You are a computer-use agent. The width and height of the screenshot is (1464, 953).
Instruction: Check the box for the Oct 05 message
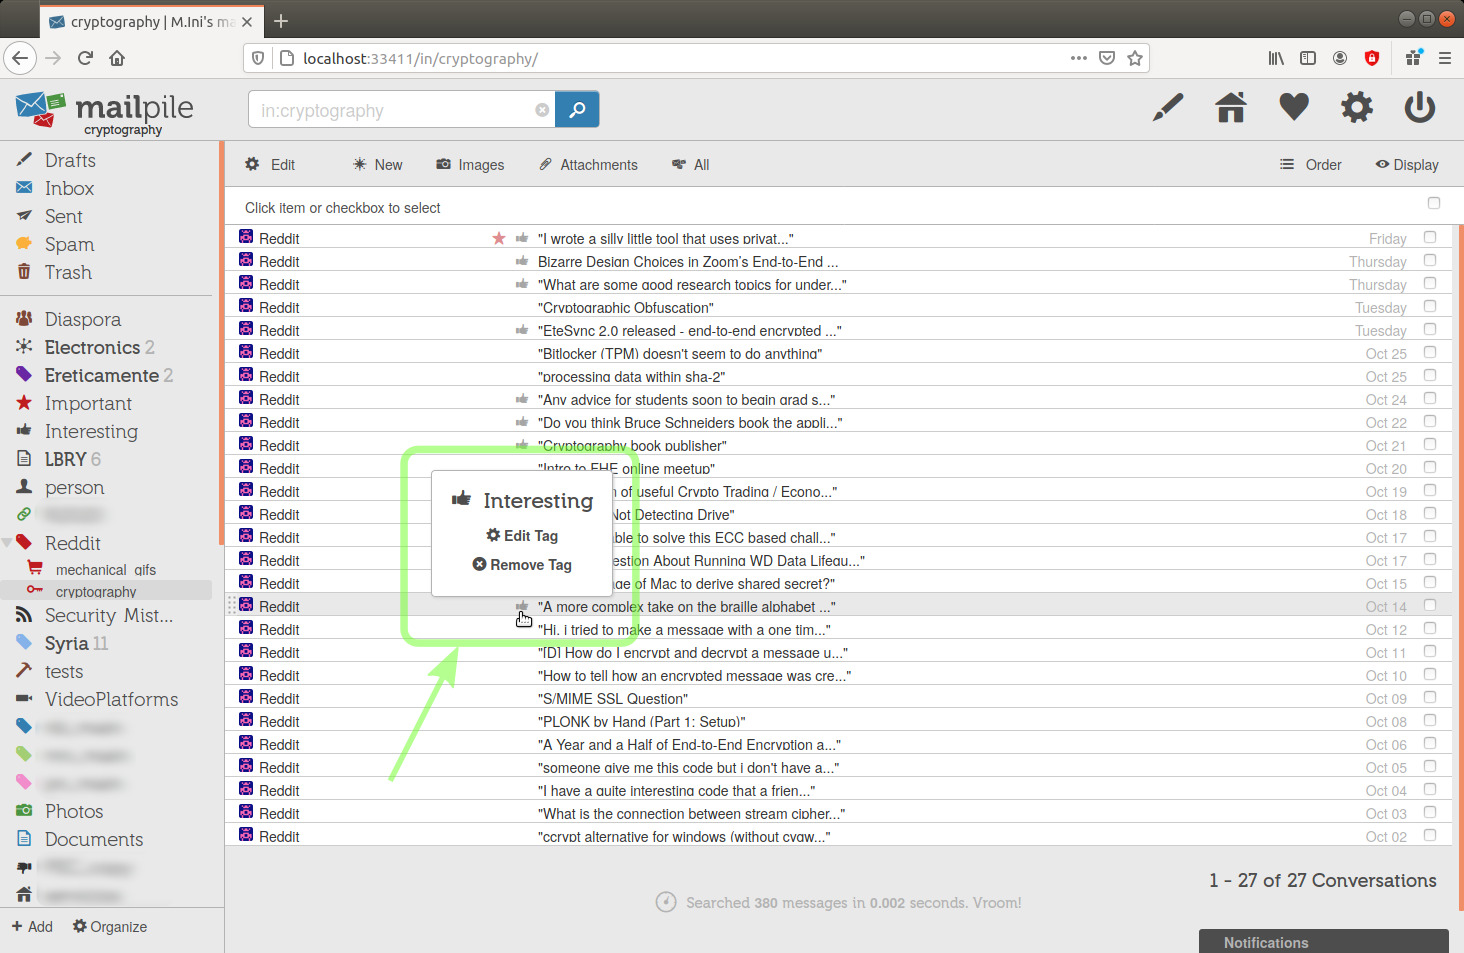click(1430, 767)
